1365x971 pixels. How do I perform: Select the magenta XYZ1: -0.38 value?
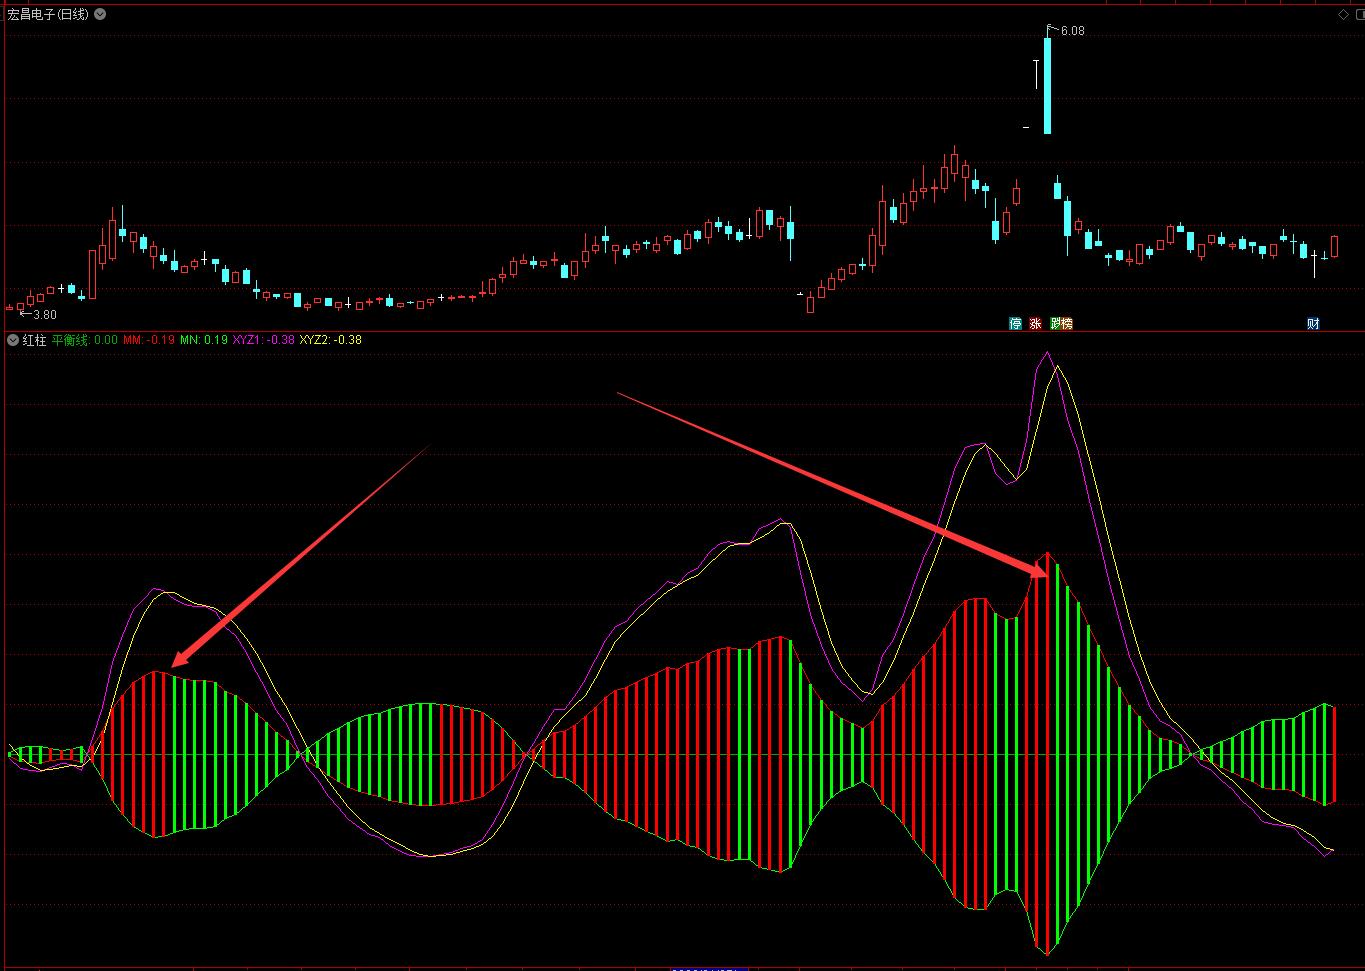point(264,340)
